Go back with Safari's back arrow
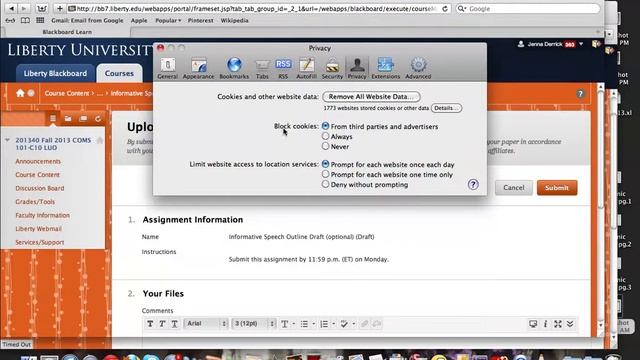Screen dimensions: 640x360 tap(11, 8)
